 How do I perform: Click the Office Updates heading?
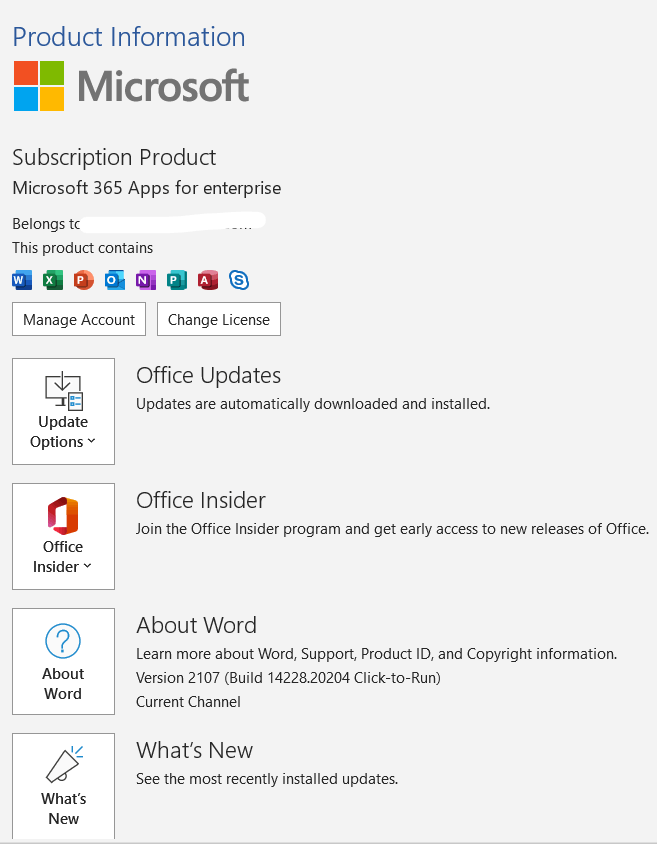[208, 375]
